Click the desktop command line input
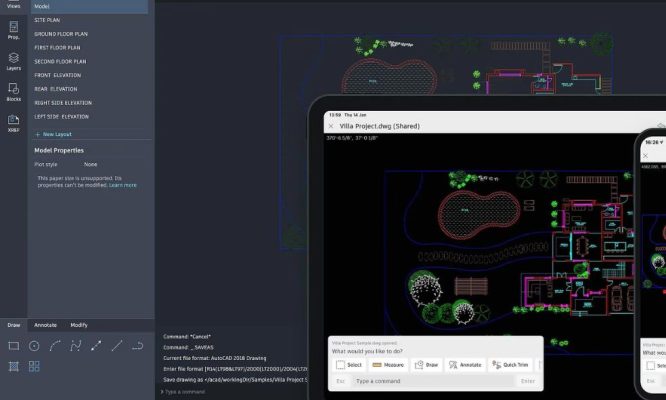666x400 pixels. [x=230, y=391]
